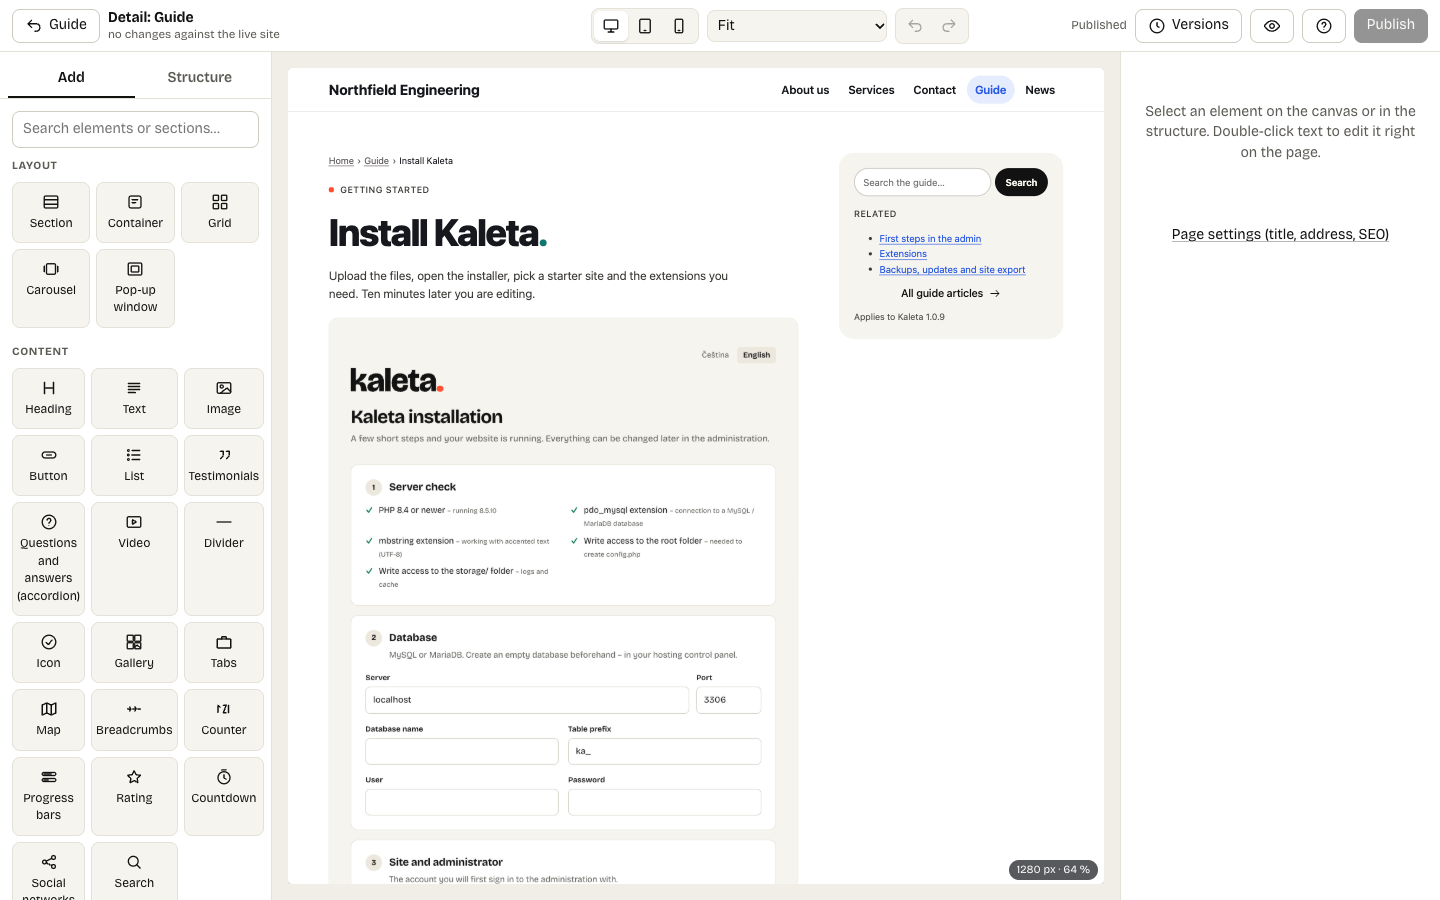
Task: Insert a Breadcrumbs element
Action: pos(134,719)
